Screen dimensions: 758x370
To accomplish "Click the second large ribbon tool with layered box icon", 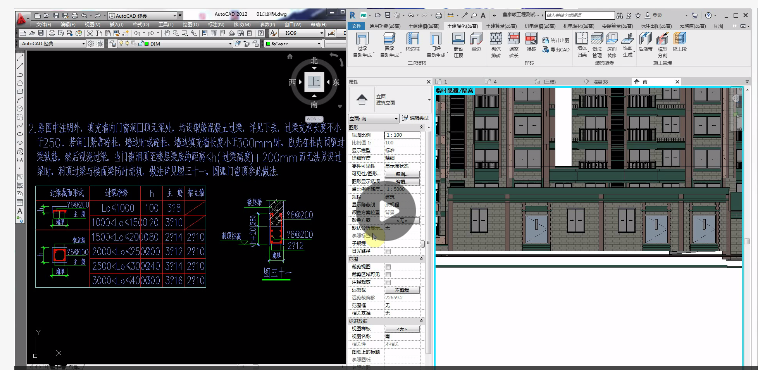I will click(389, 44).
